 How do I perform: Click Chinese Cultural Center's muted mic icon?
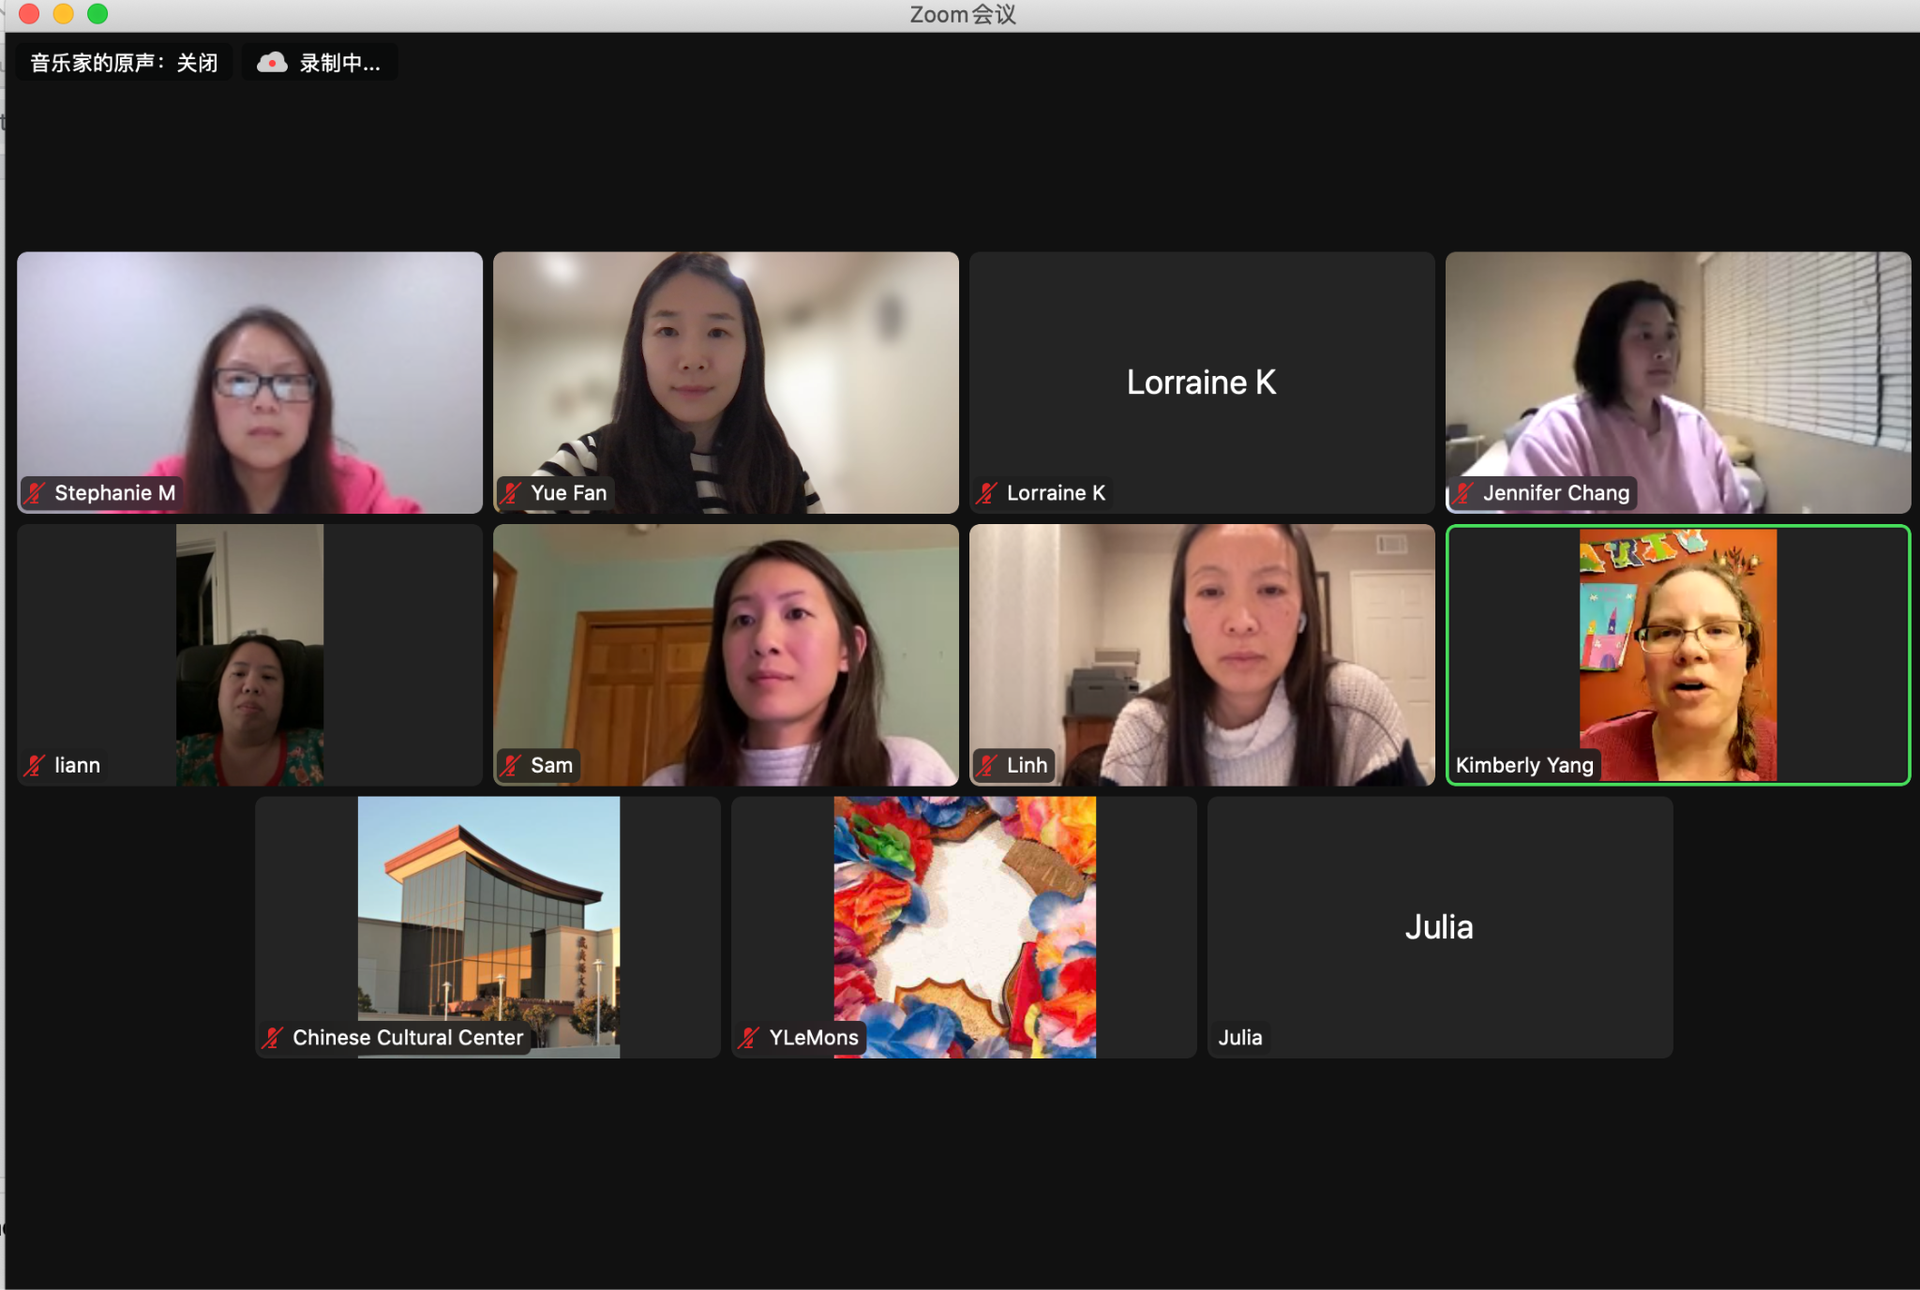point(273,1038)
